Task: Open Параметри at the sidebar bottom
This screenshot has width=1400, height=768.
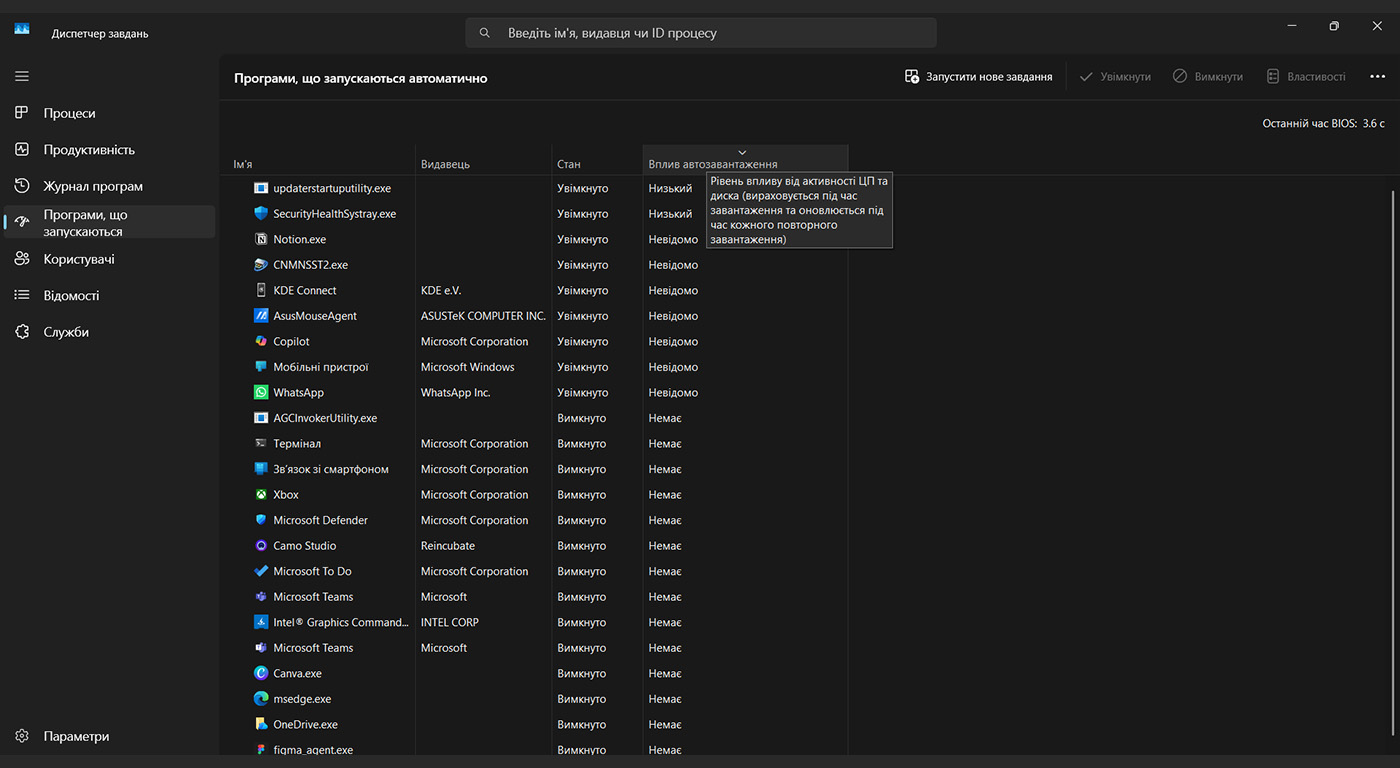Action: 109,736
